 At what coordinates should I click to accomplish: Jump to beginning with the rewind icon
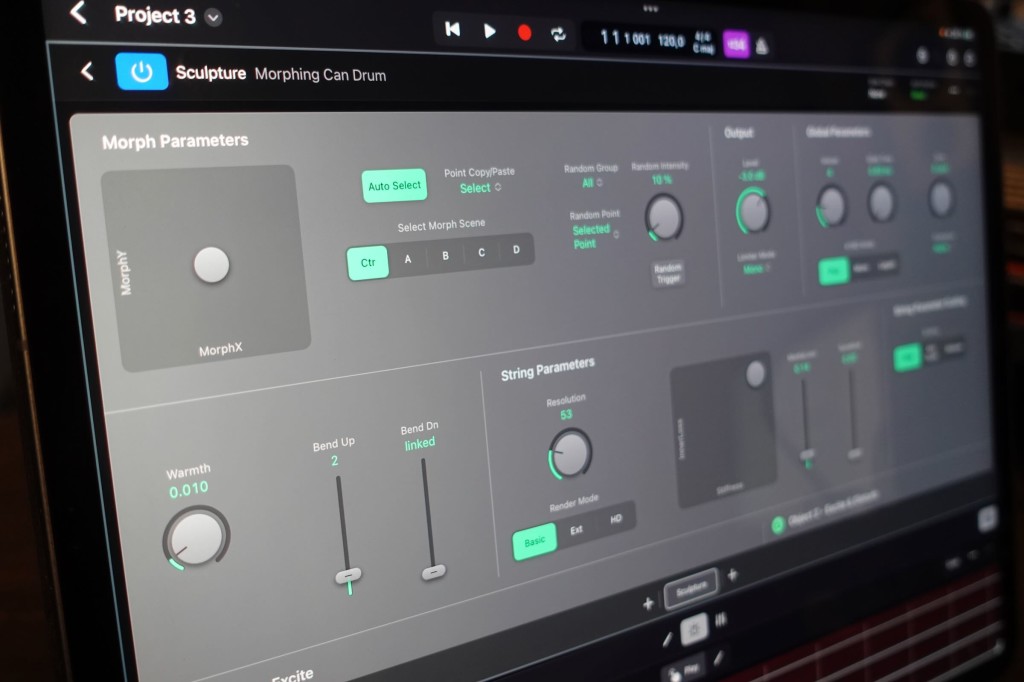tap(452, 30)
